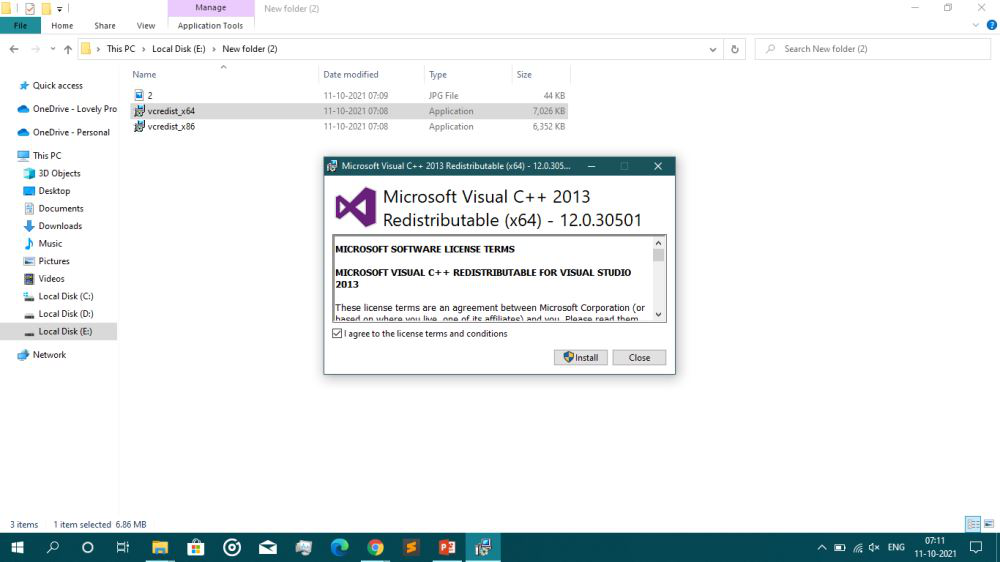
Task: Open Local Disk (D:) in sidebar
Action: (x=58, y=314)
